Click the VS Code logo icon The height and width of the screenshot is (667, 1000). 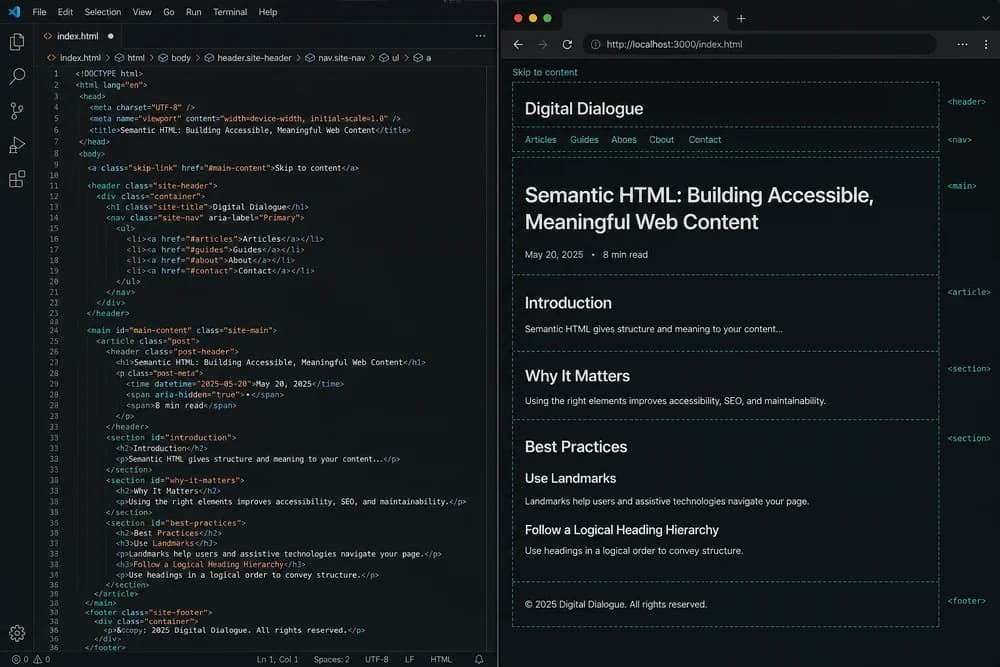pos(14,11)
